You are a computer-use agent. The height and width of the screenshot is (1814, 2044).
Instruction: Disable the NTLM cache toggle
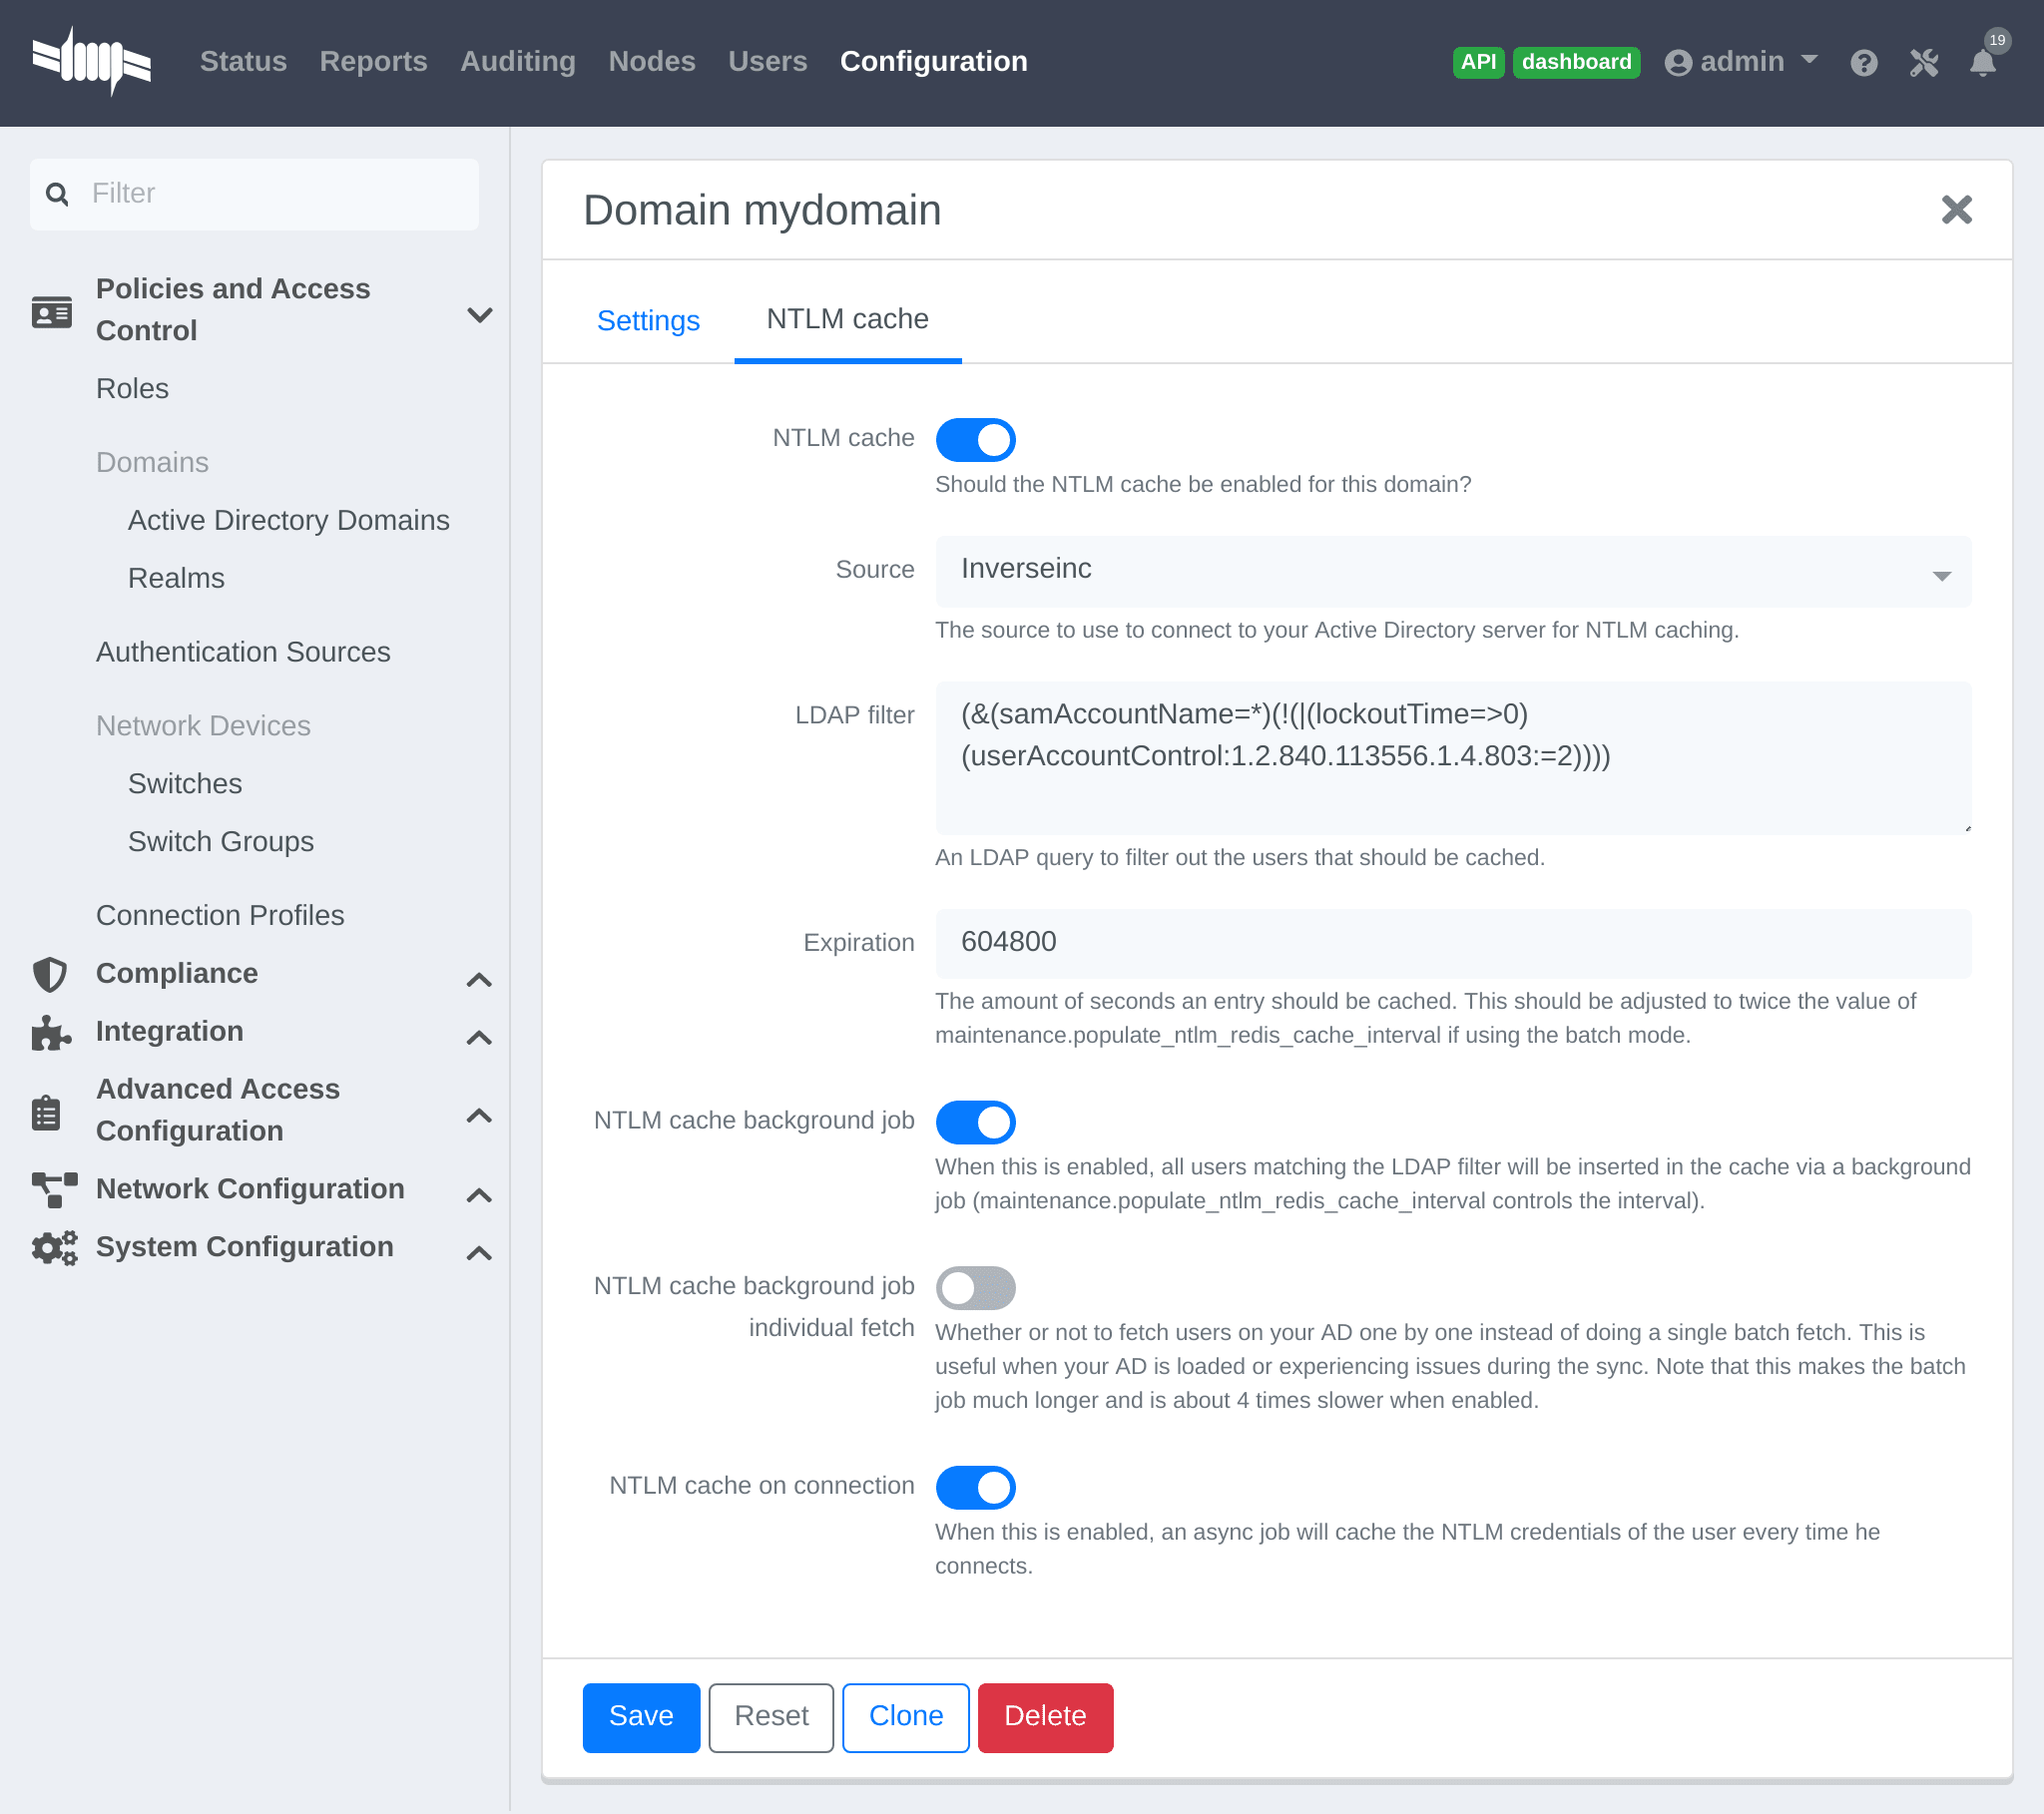[975, 440]
